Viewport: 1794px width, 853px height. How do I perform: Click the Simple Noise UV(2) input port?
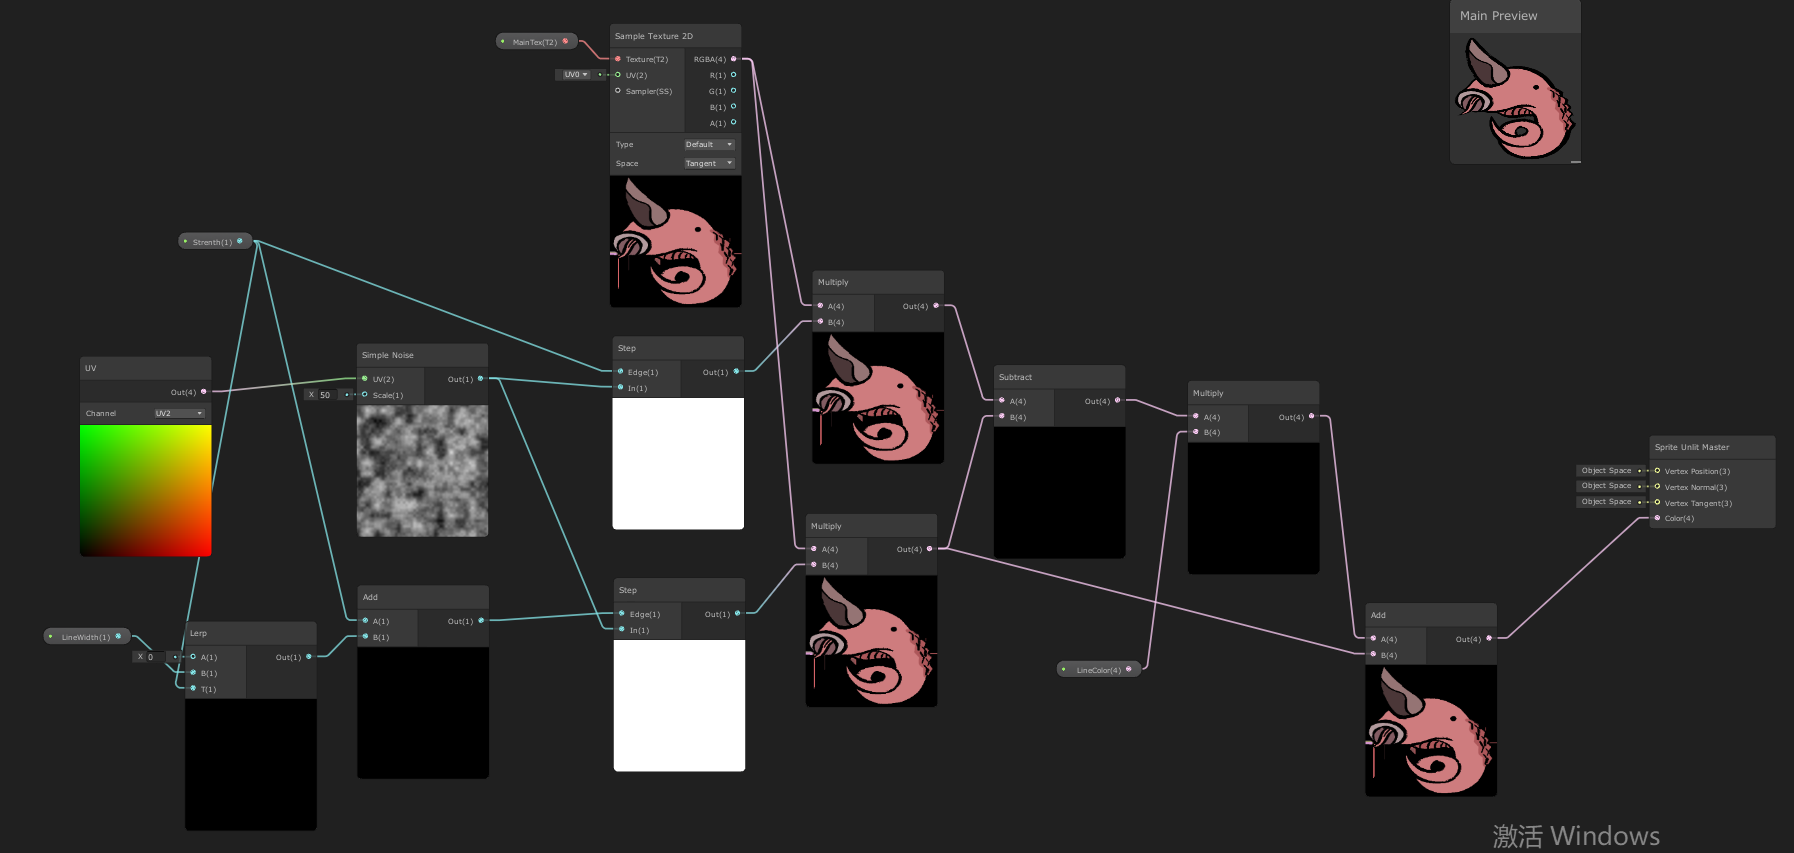pos(365,379)
